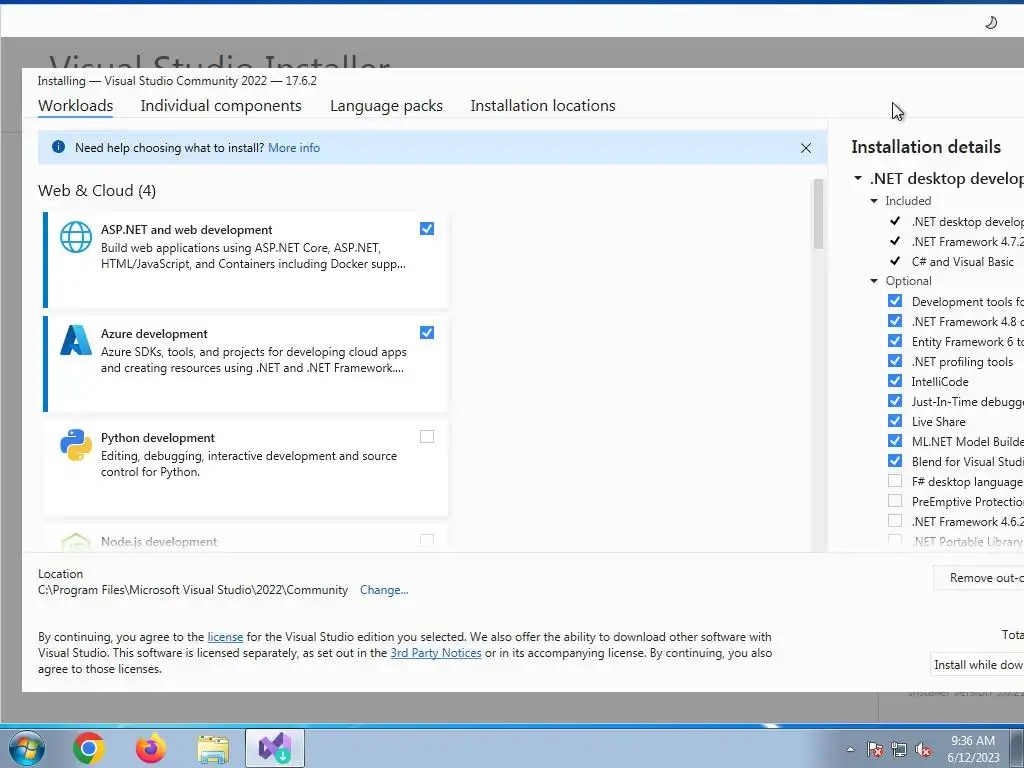Switch to Individual components tab
The height and width of the screenshot is (768, 1024).
221,106
